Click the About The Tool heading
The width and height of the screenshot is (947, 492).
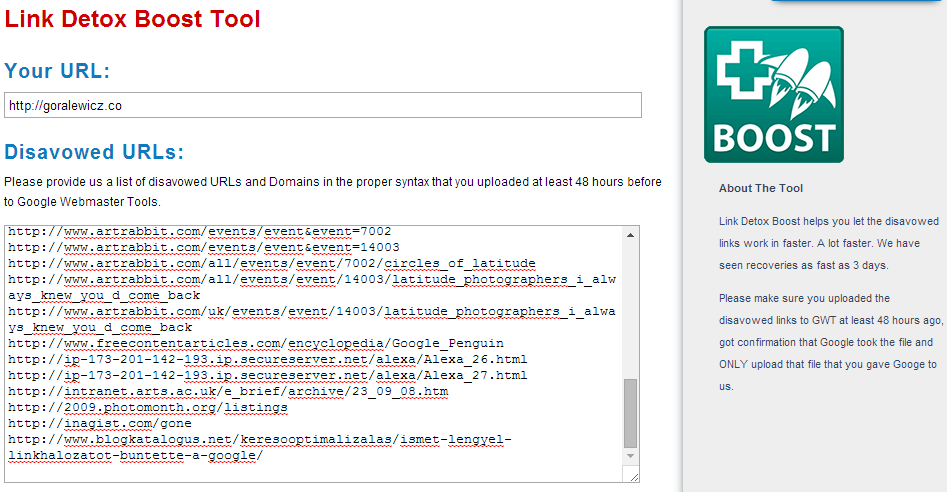click(x=760, y=188)
